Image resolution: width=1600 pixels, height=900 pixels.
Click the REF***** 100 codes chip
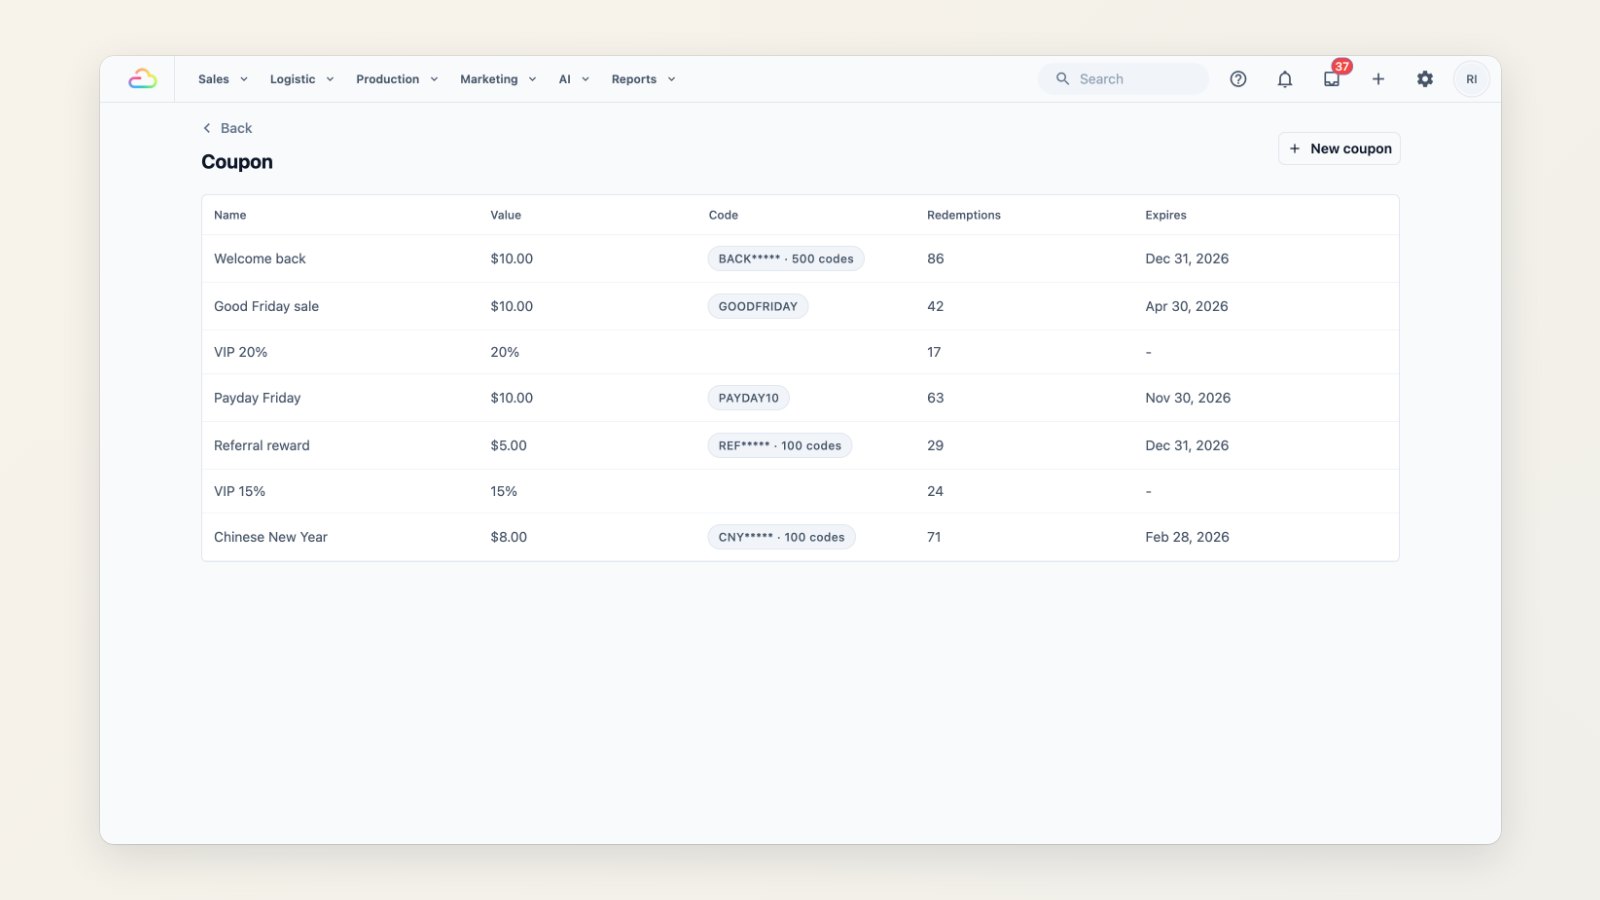[x=780, y=445]
